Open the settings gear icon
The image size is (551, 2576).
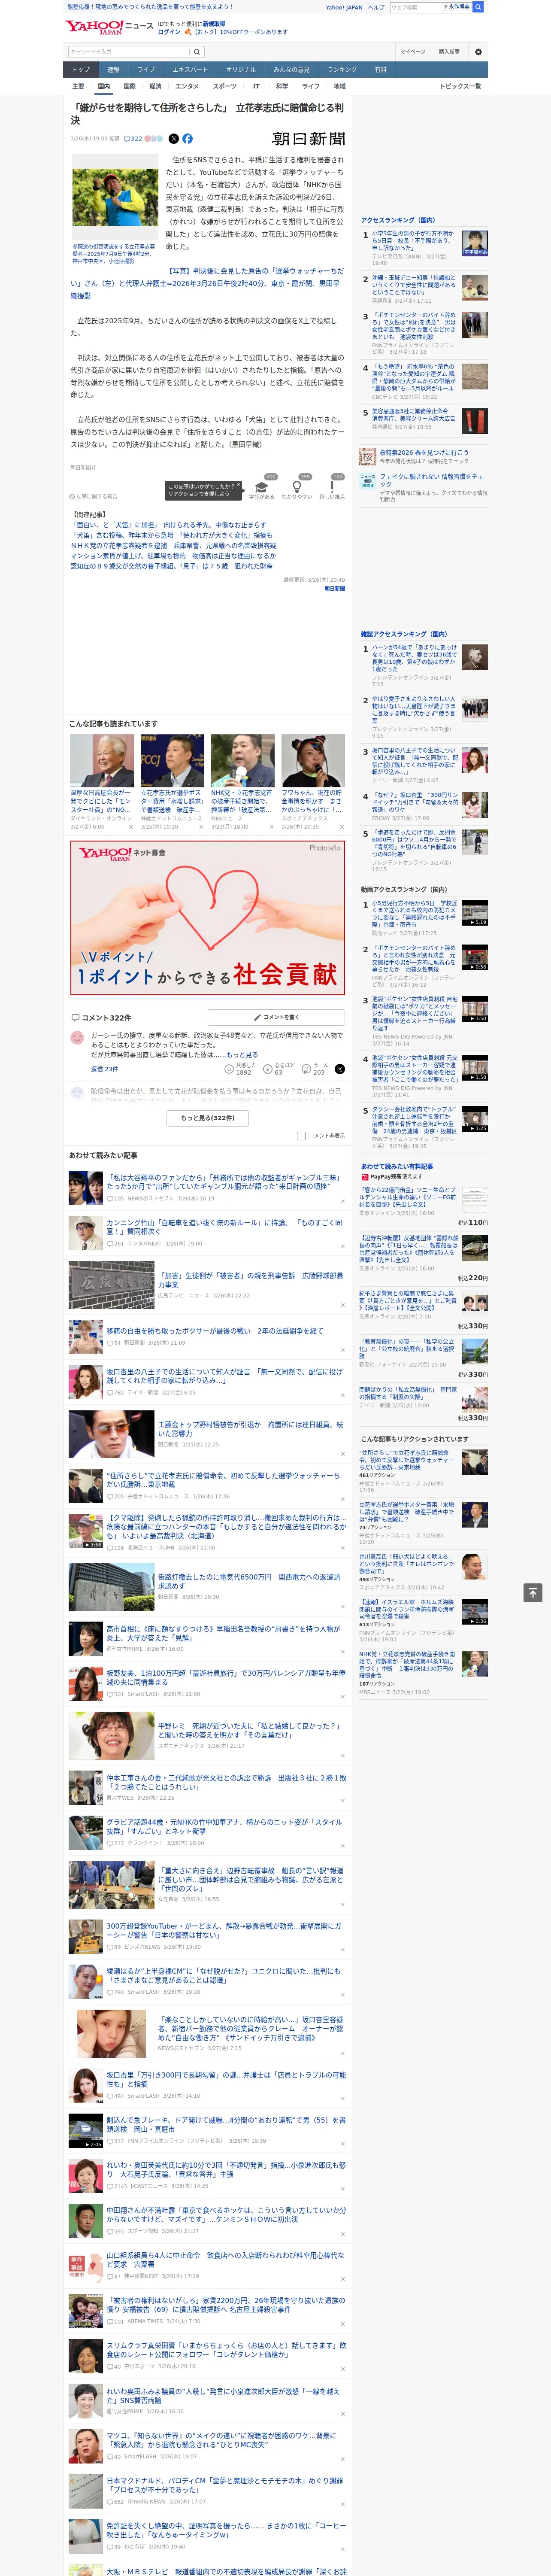click(478, 52)
